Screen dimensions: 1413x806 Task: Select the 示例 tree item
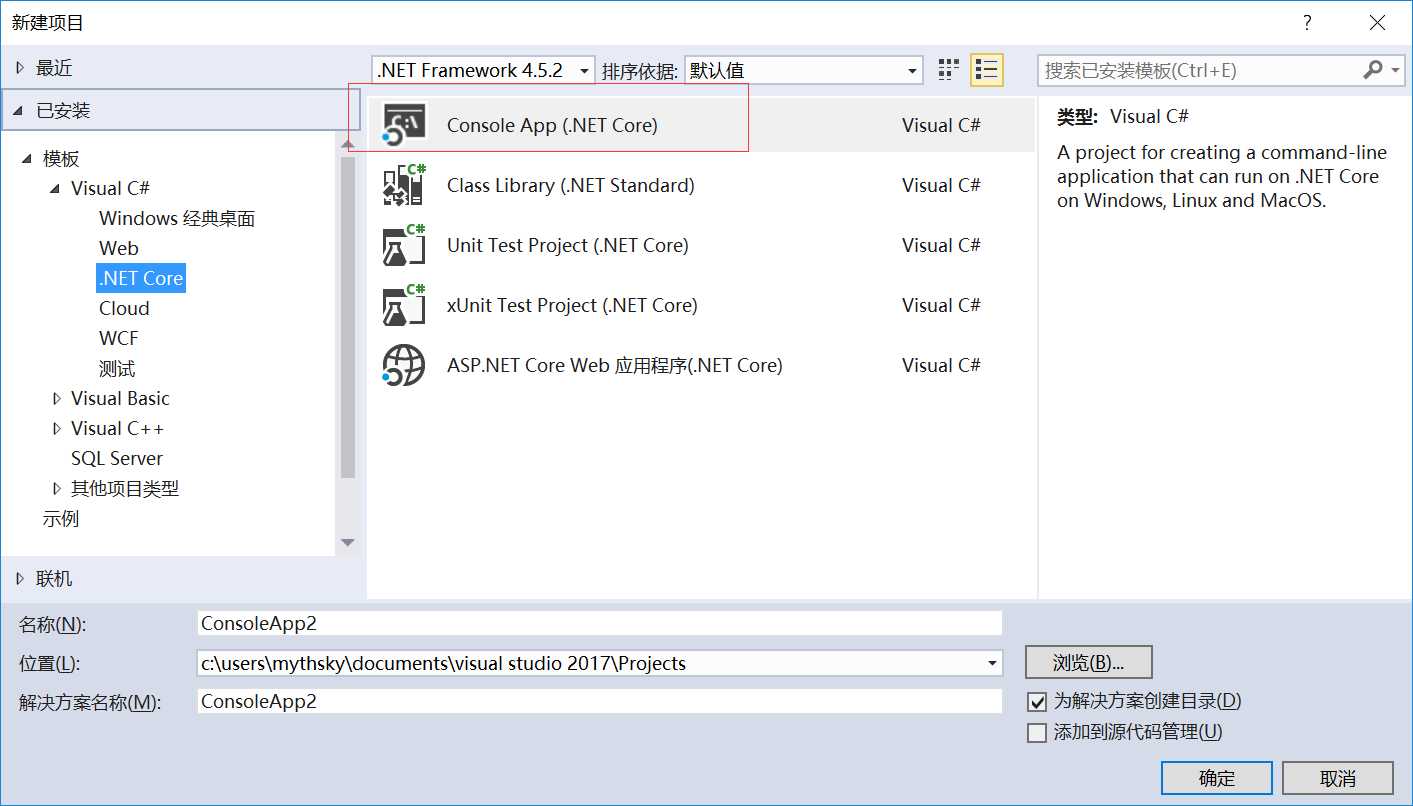pyautogui.click(x=60, y=518)
